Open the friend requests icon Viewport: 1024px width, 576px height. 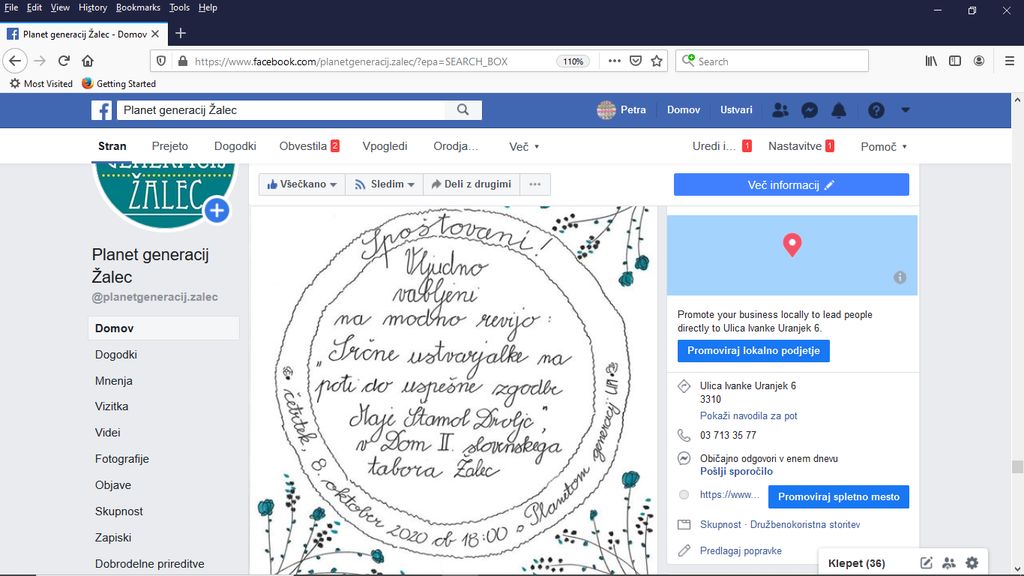click(x=781, y=110)
